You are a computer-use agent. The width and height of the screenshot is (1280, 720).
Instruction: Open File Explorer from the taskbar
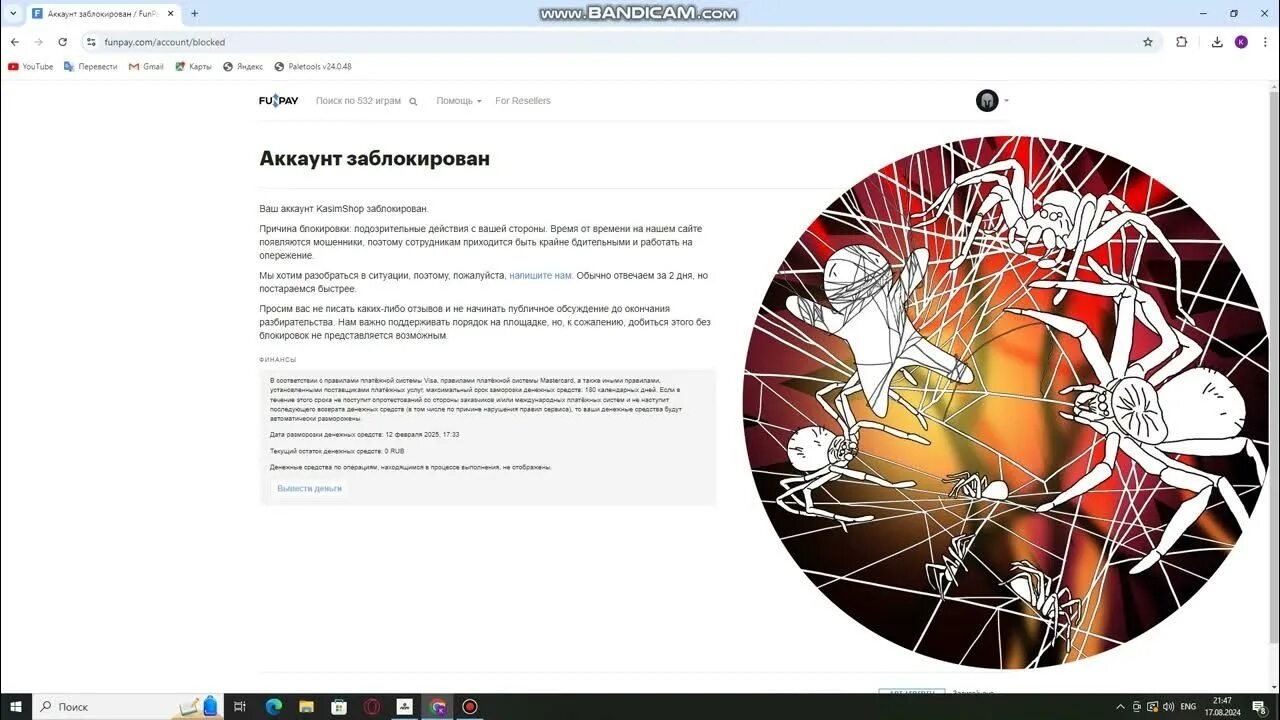coord(306,706)
